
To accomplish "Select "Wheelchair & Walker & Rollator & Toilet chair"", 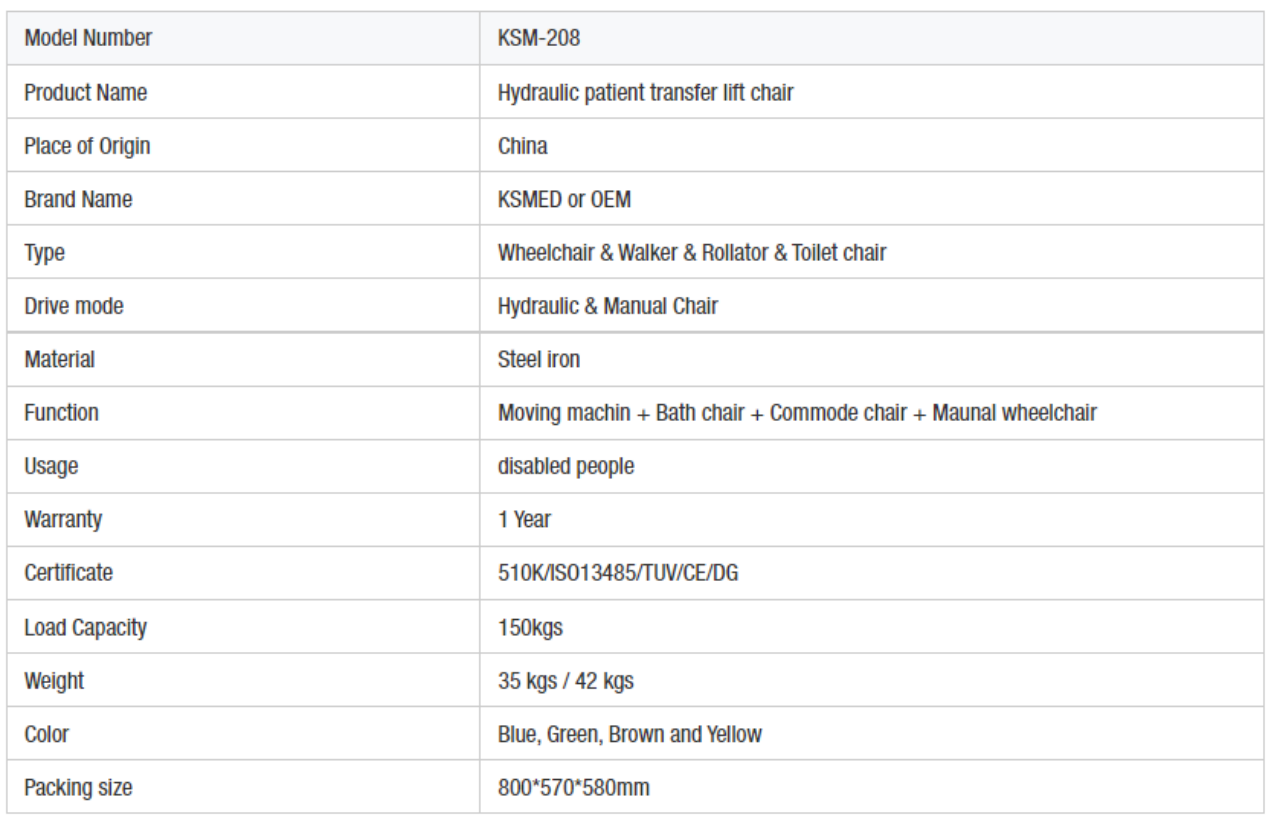I will click(692, 253).
